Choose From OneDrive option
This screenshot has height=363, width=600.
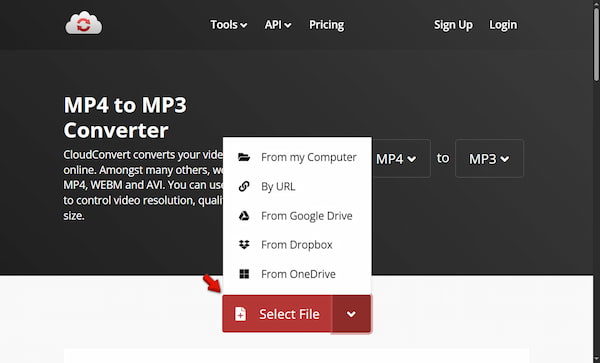tap(297, 274)
